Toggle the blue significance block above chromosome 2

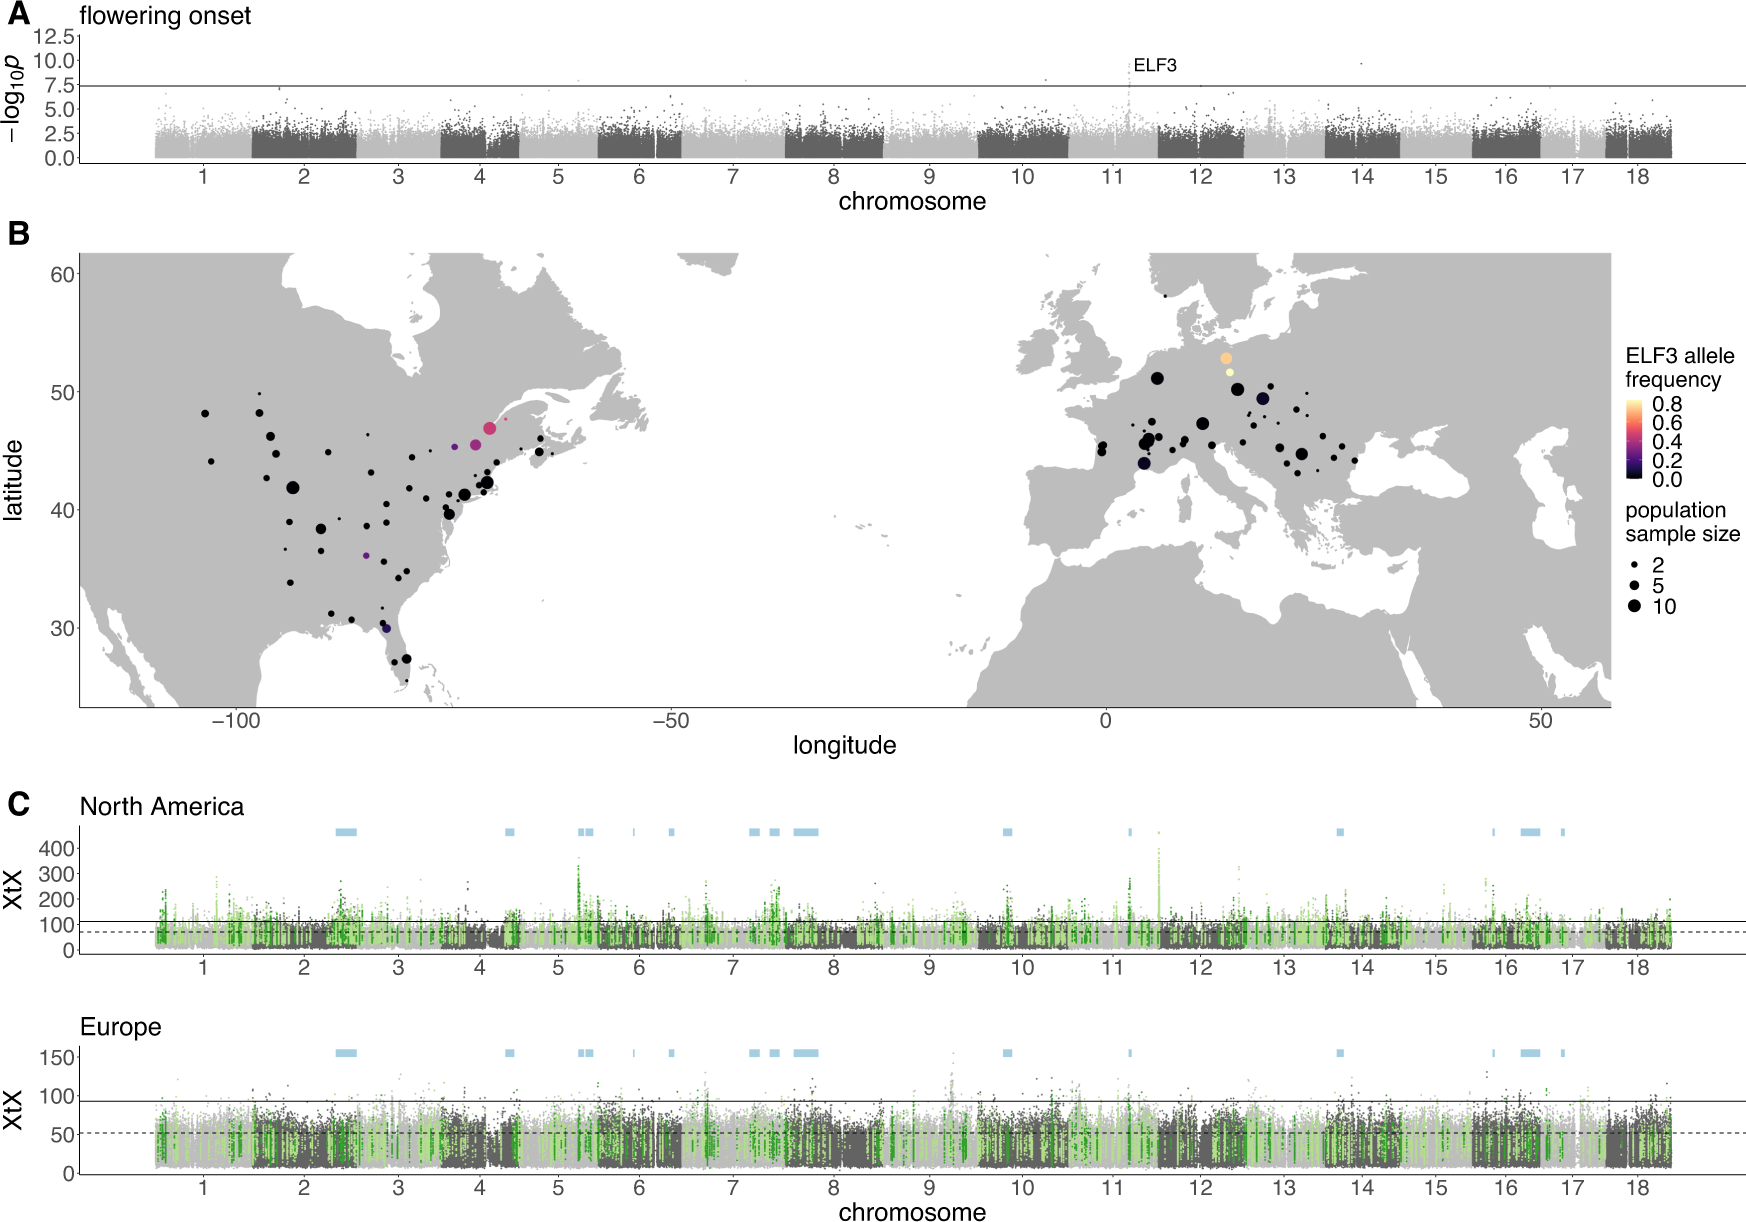click(x=348, y=830)
